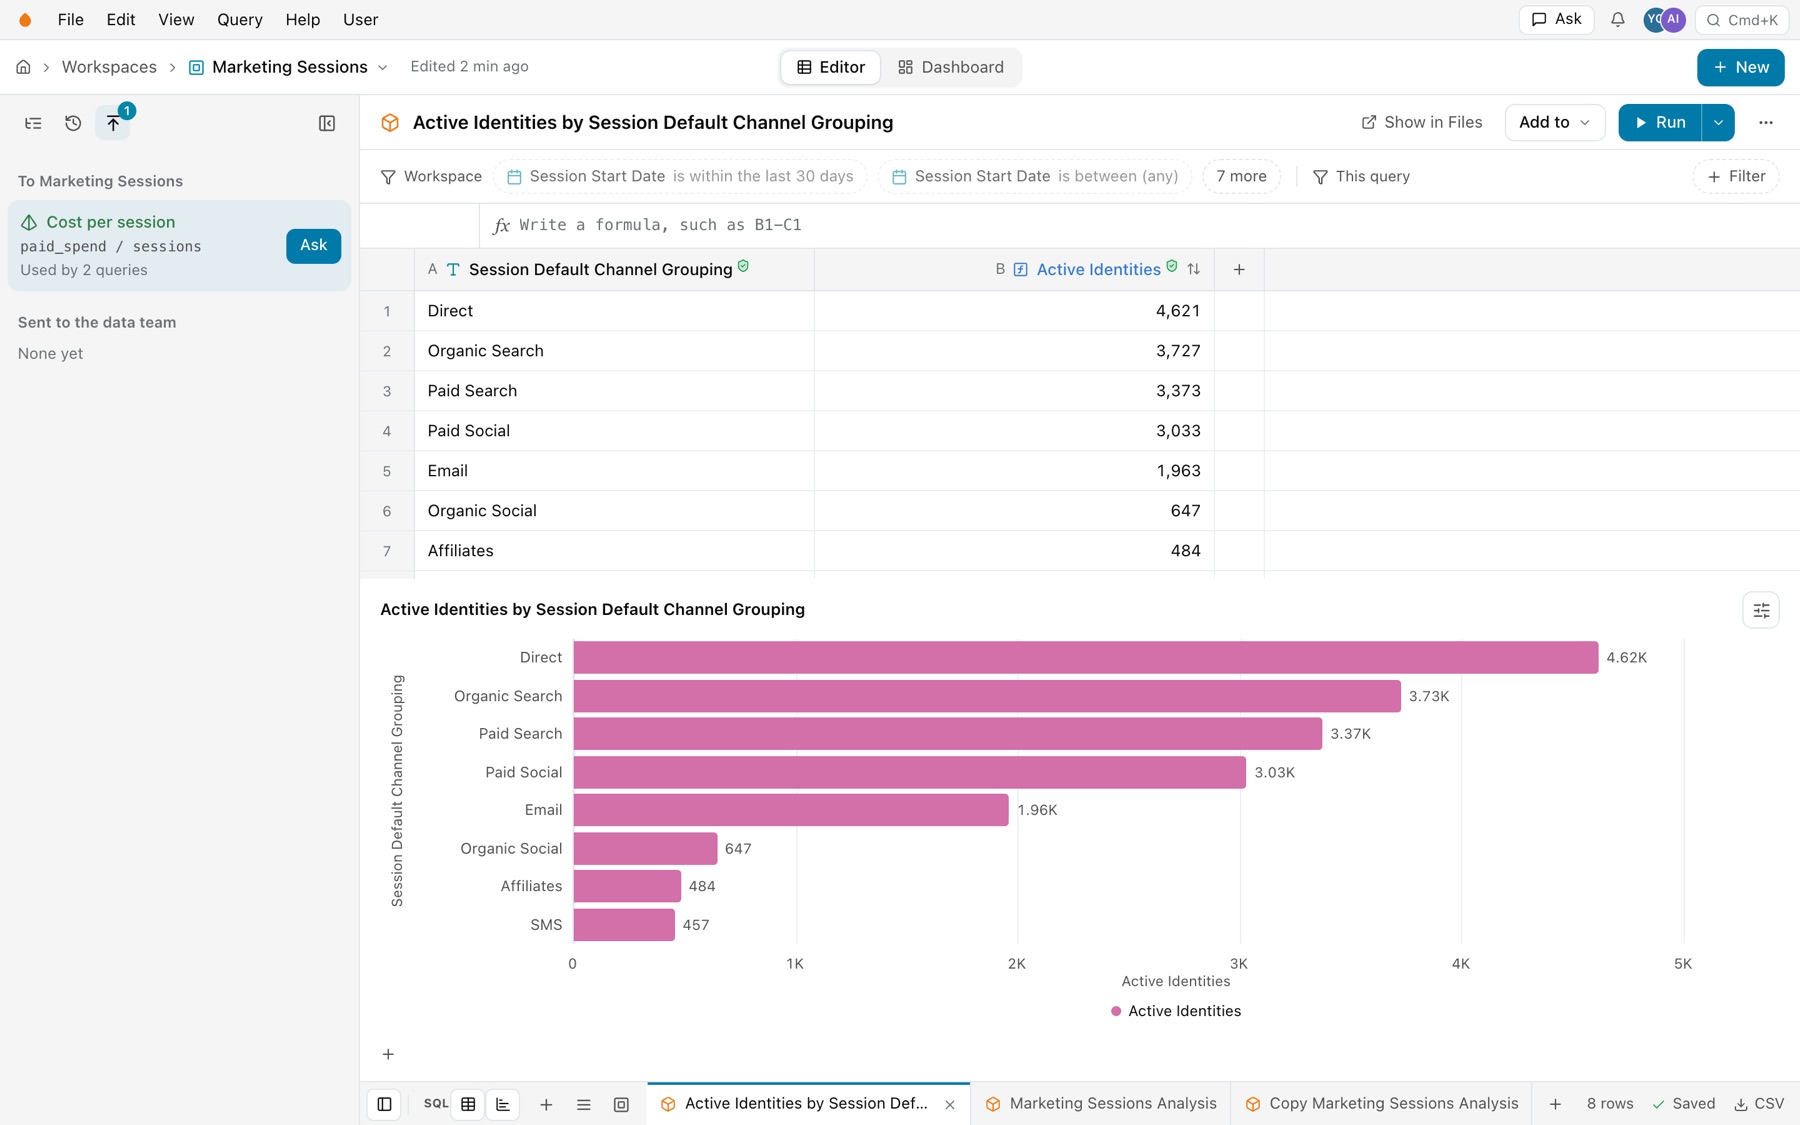Expand the Marketing Sessions workspace dropdown
This screenshot has width=1800, height=1125.
pos(382,68)
